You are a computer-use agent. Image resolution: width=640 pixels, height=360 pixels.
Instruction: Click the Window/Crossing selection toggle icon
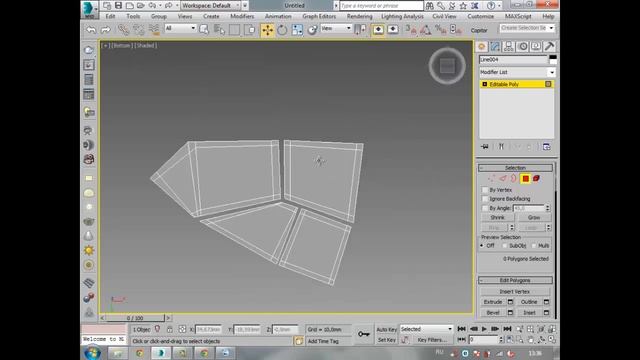[249, 29]
